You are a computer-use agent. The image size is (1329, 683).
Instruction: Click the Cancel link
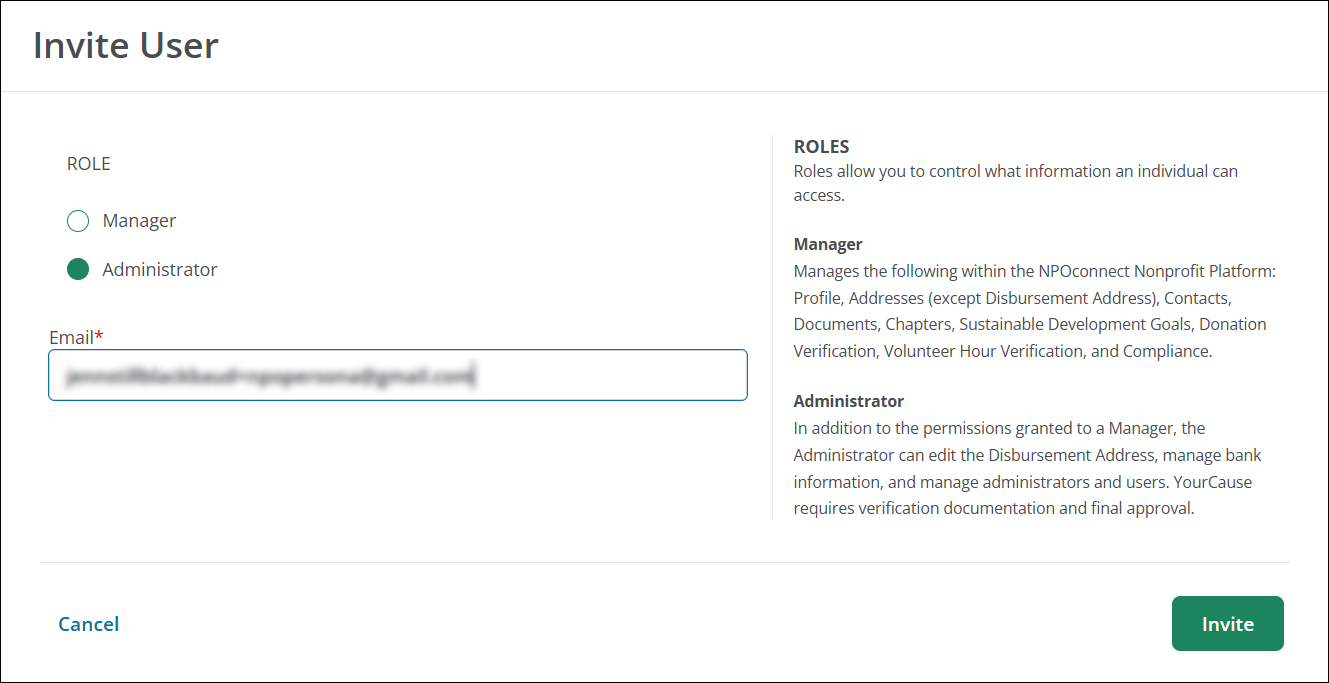pyautogui.click(x=89, y=624)
